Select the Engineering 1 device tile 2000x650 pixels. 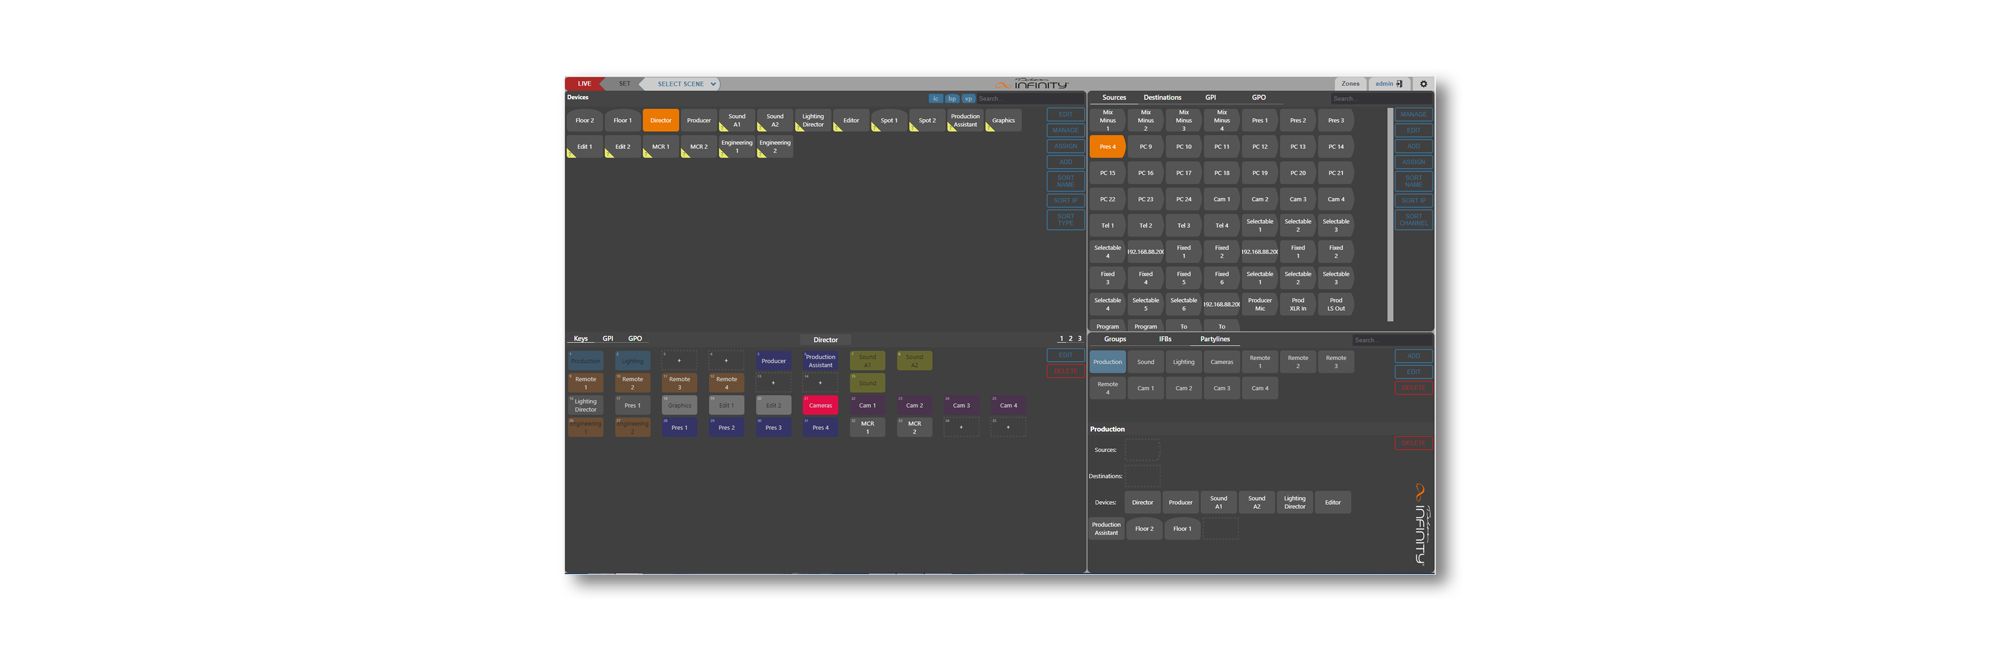click(737, 147)
